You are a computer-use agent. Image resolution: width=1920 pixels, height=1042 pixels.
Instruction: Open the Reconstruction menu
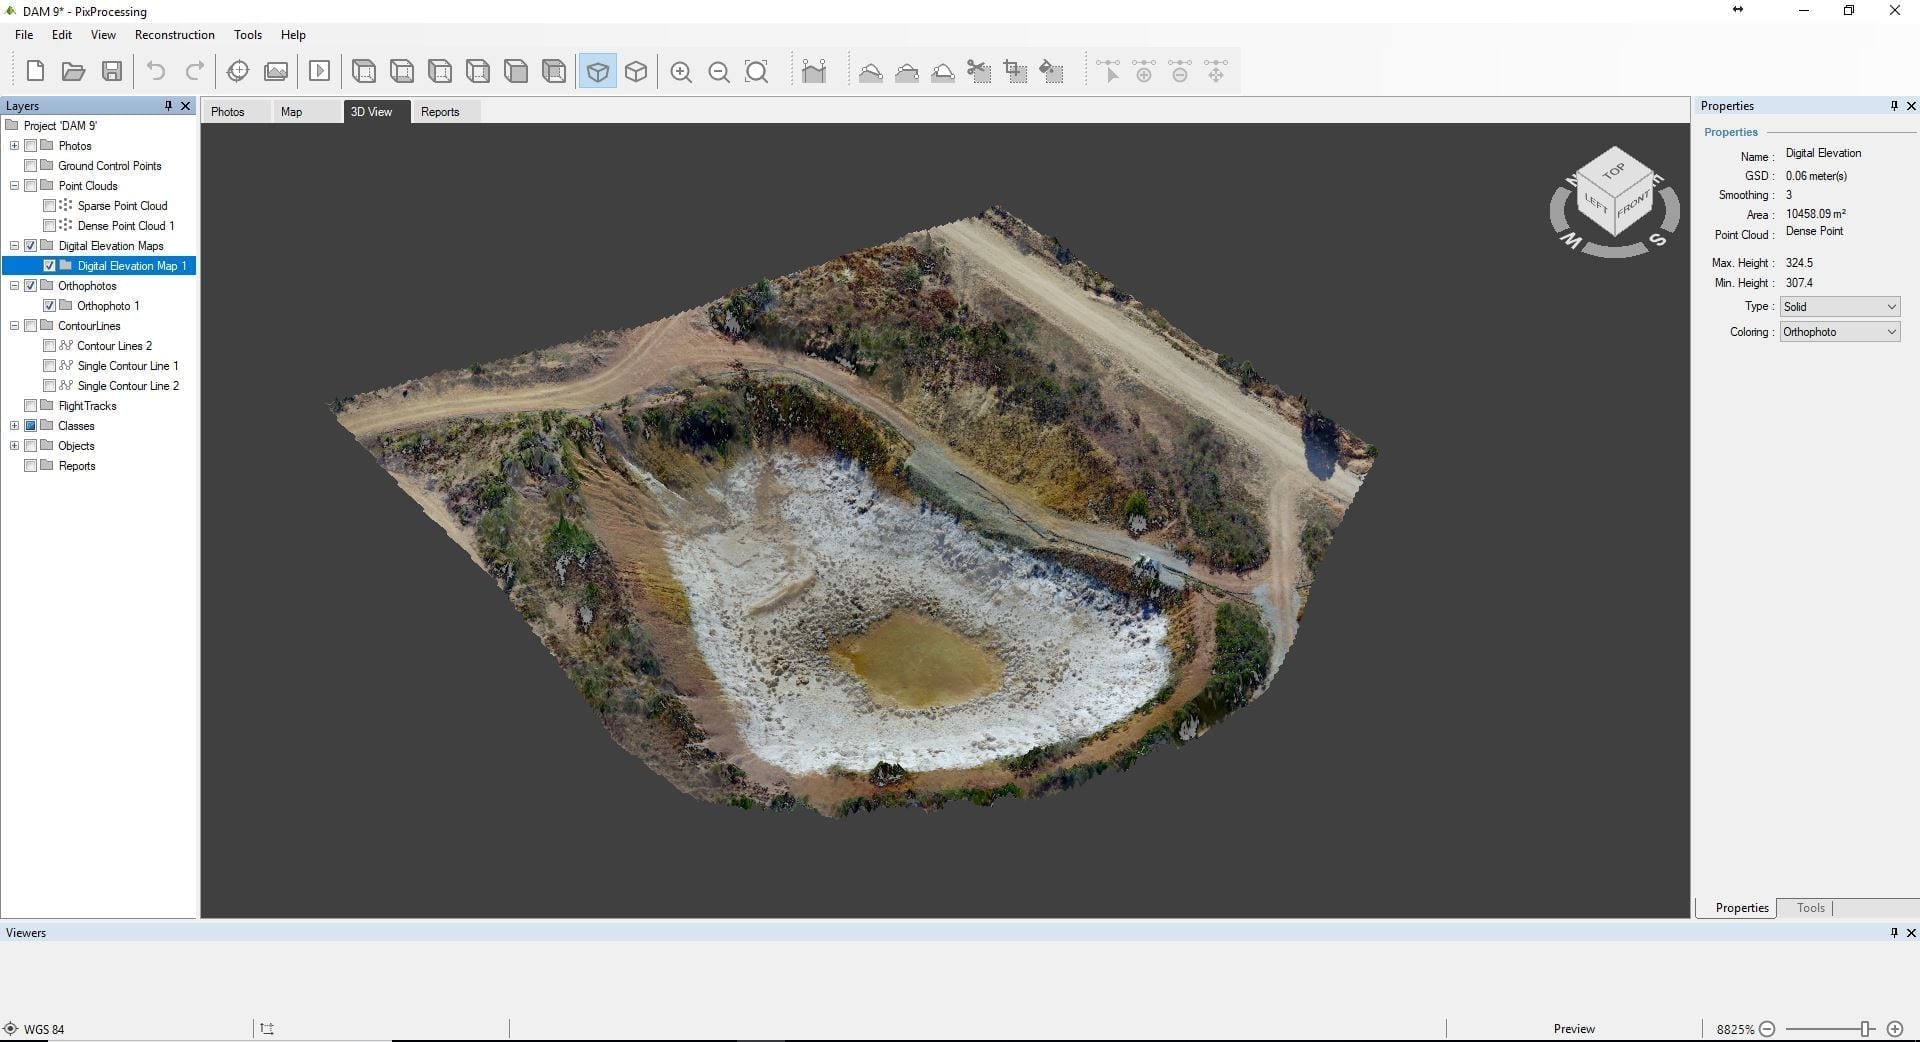tap(175, 35)
